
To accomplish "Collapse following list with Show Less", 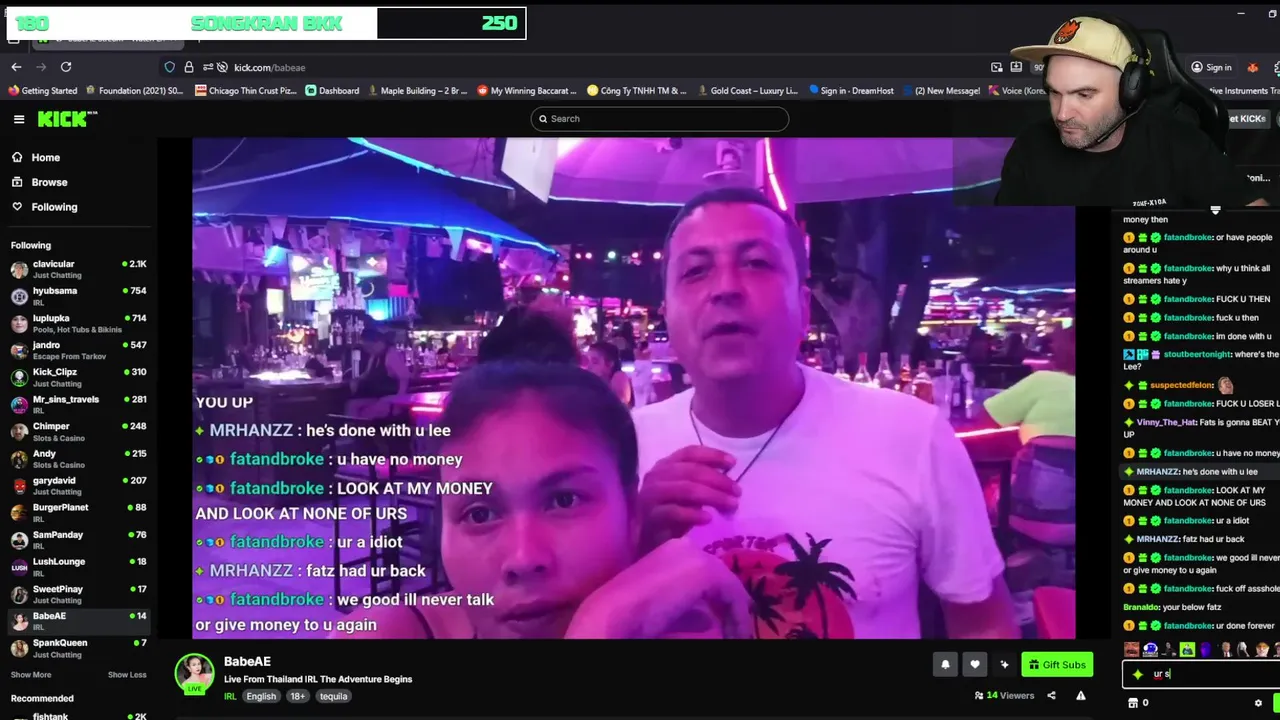I will tap(127, 675).
